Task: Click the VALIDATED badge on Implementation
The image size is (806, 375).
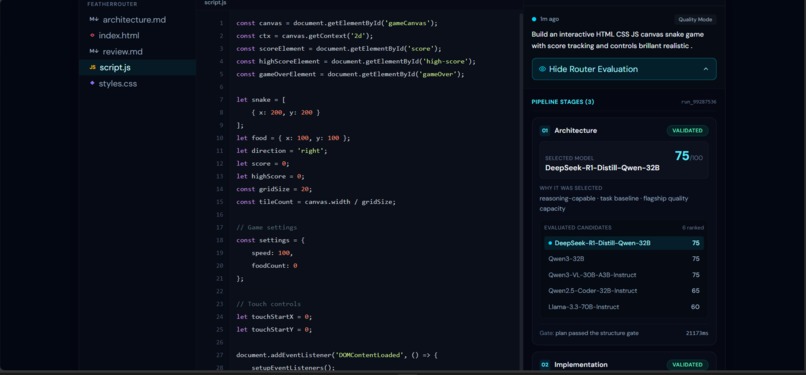Action: 687,365
